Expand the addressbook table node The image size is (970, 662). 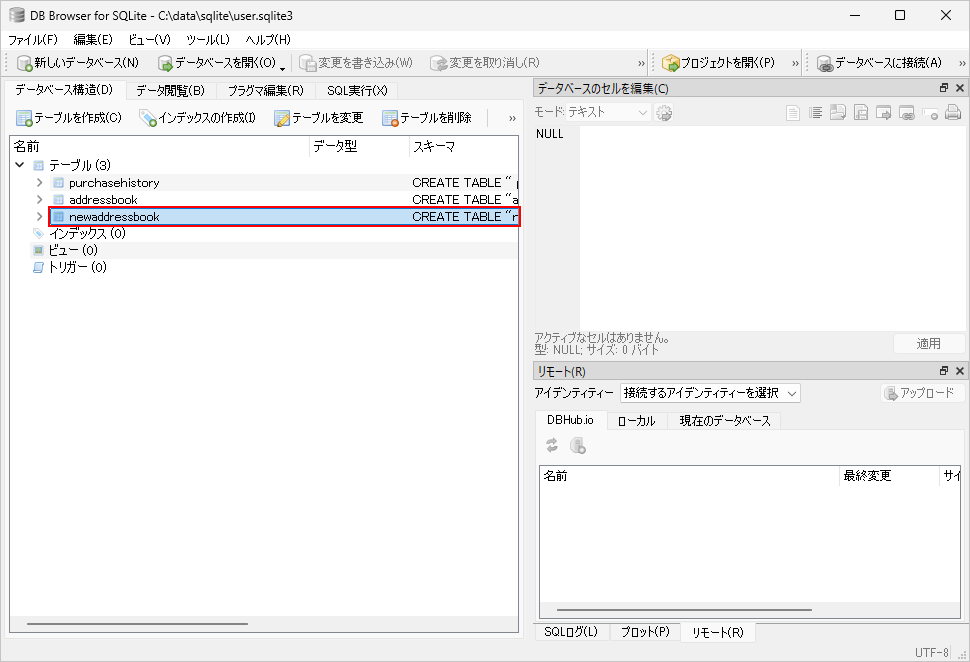[x=39, y=200]
